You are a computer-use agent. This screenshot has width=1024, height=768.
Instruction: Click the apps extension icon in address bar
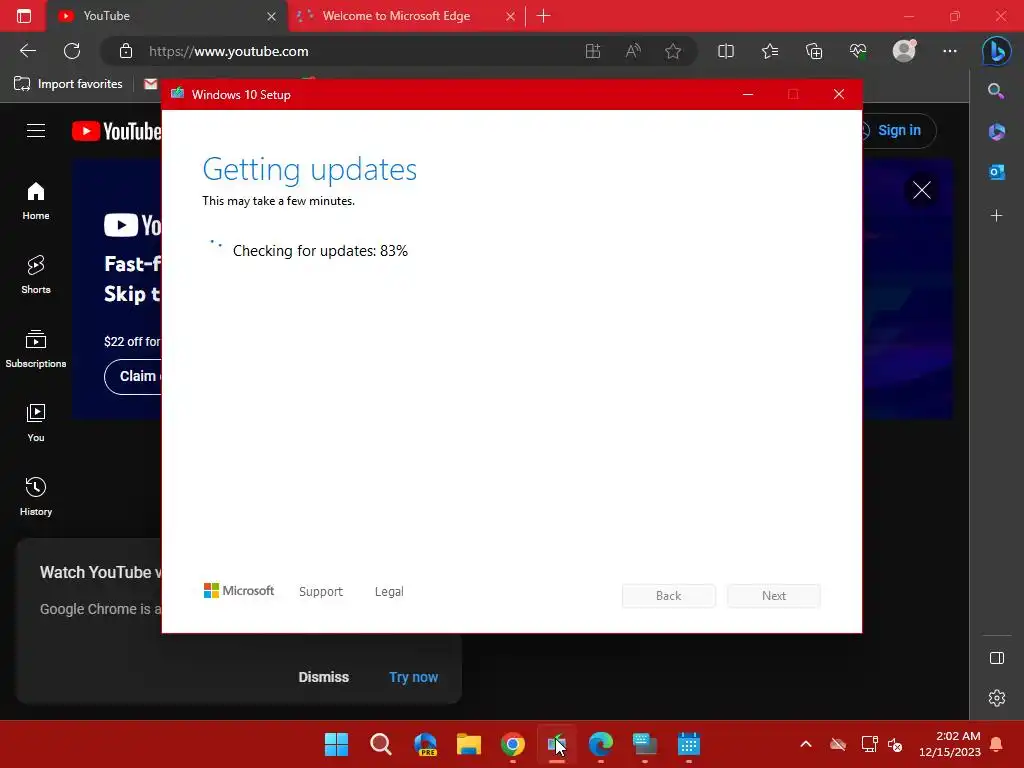point(592,51)
